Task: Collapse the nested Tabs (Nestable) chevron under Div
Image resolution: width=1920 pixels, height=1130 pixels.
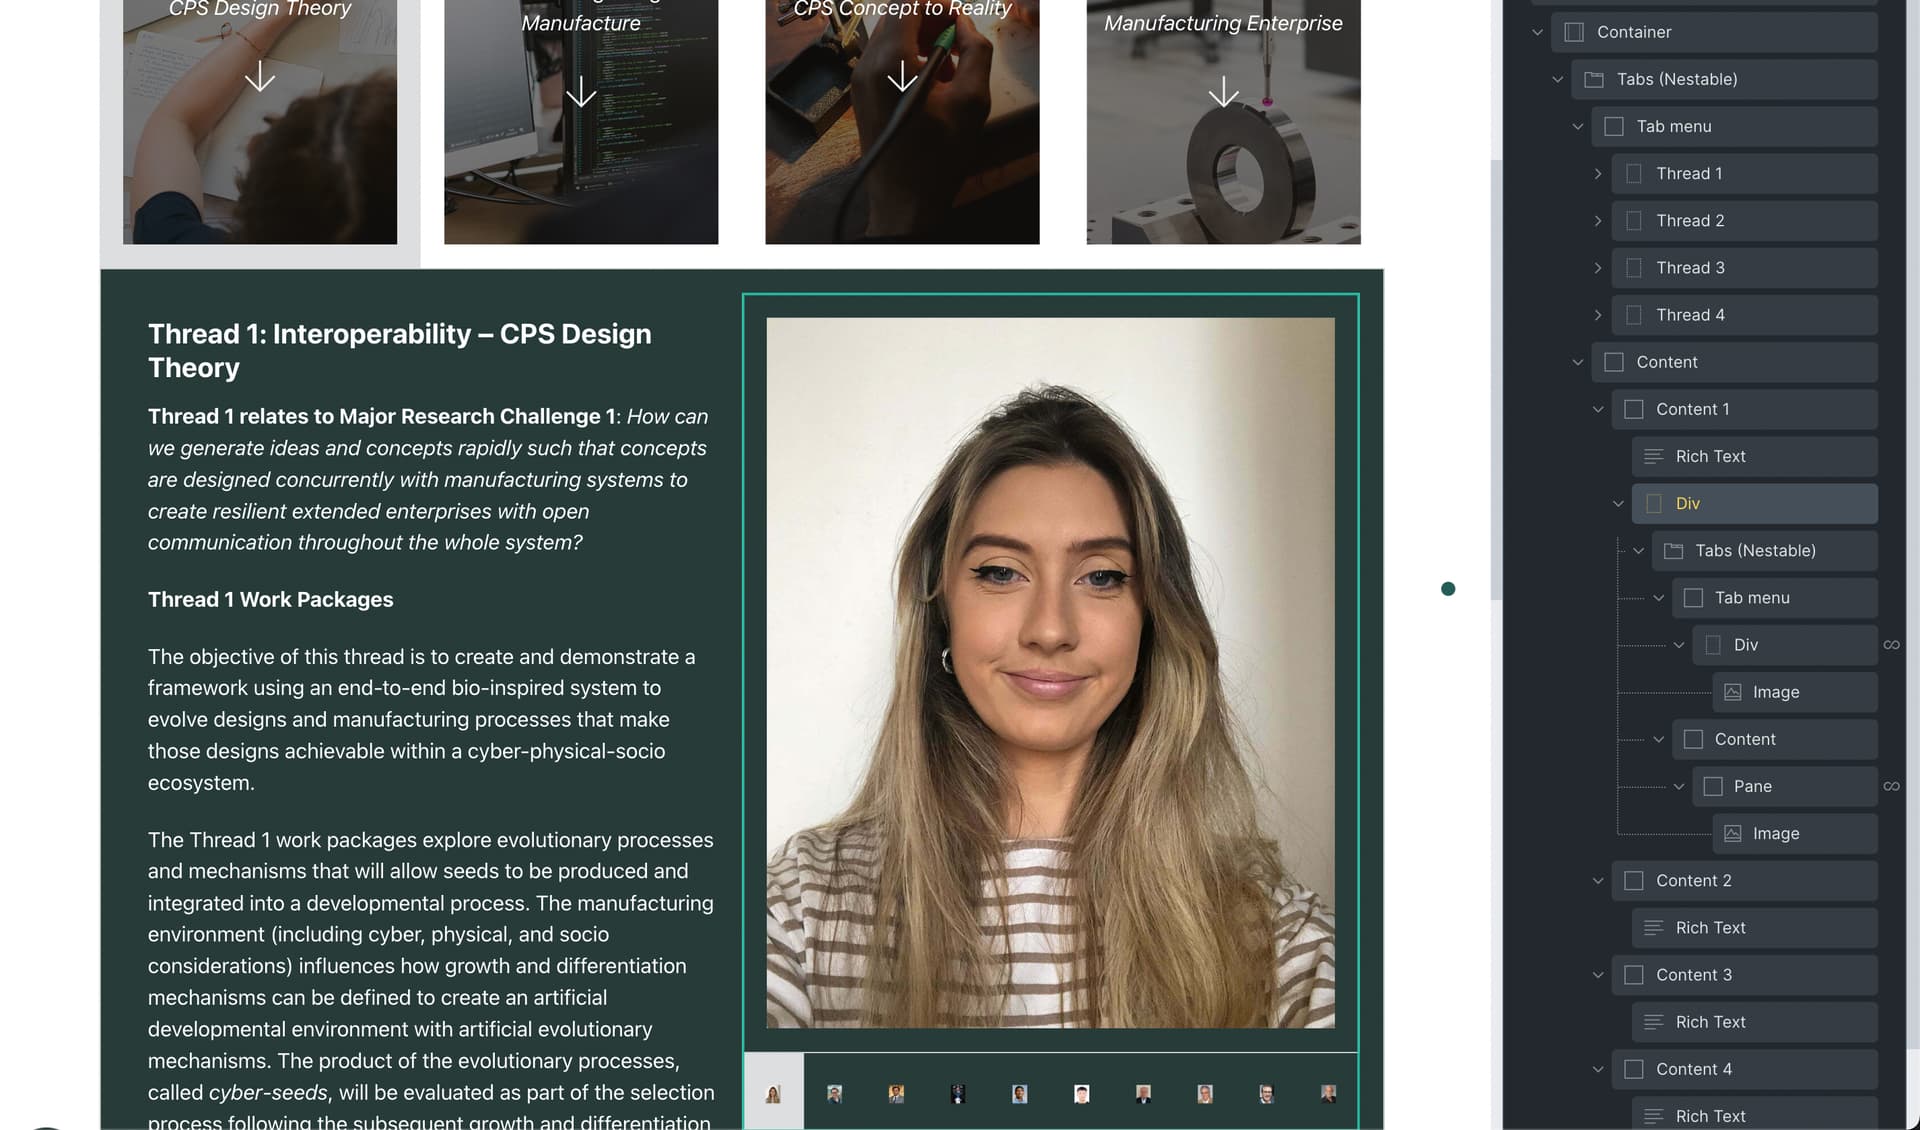Action: coord(1638,551)
